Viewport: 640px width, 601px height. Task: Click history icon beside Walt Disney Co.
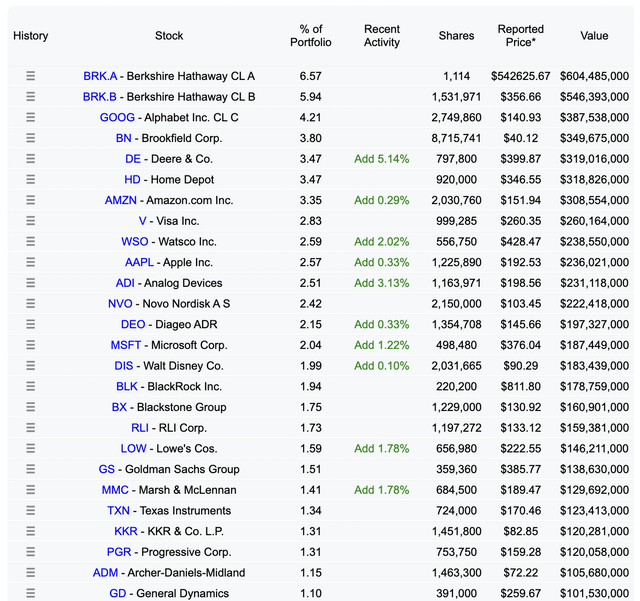point(31,365)
